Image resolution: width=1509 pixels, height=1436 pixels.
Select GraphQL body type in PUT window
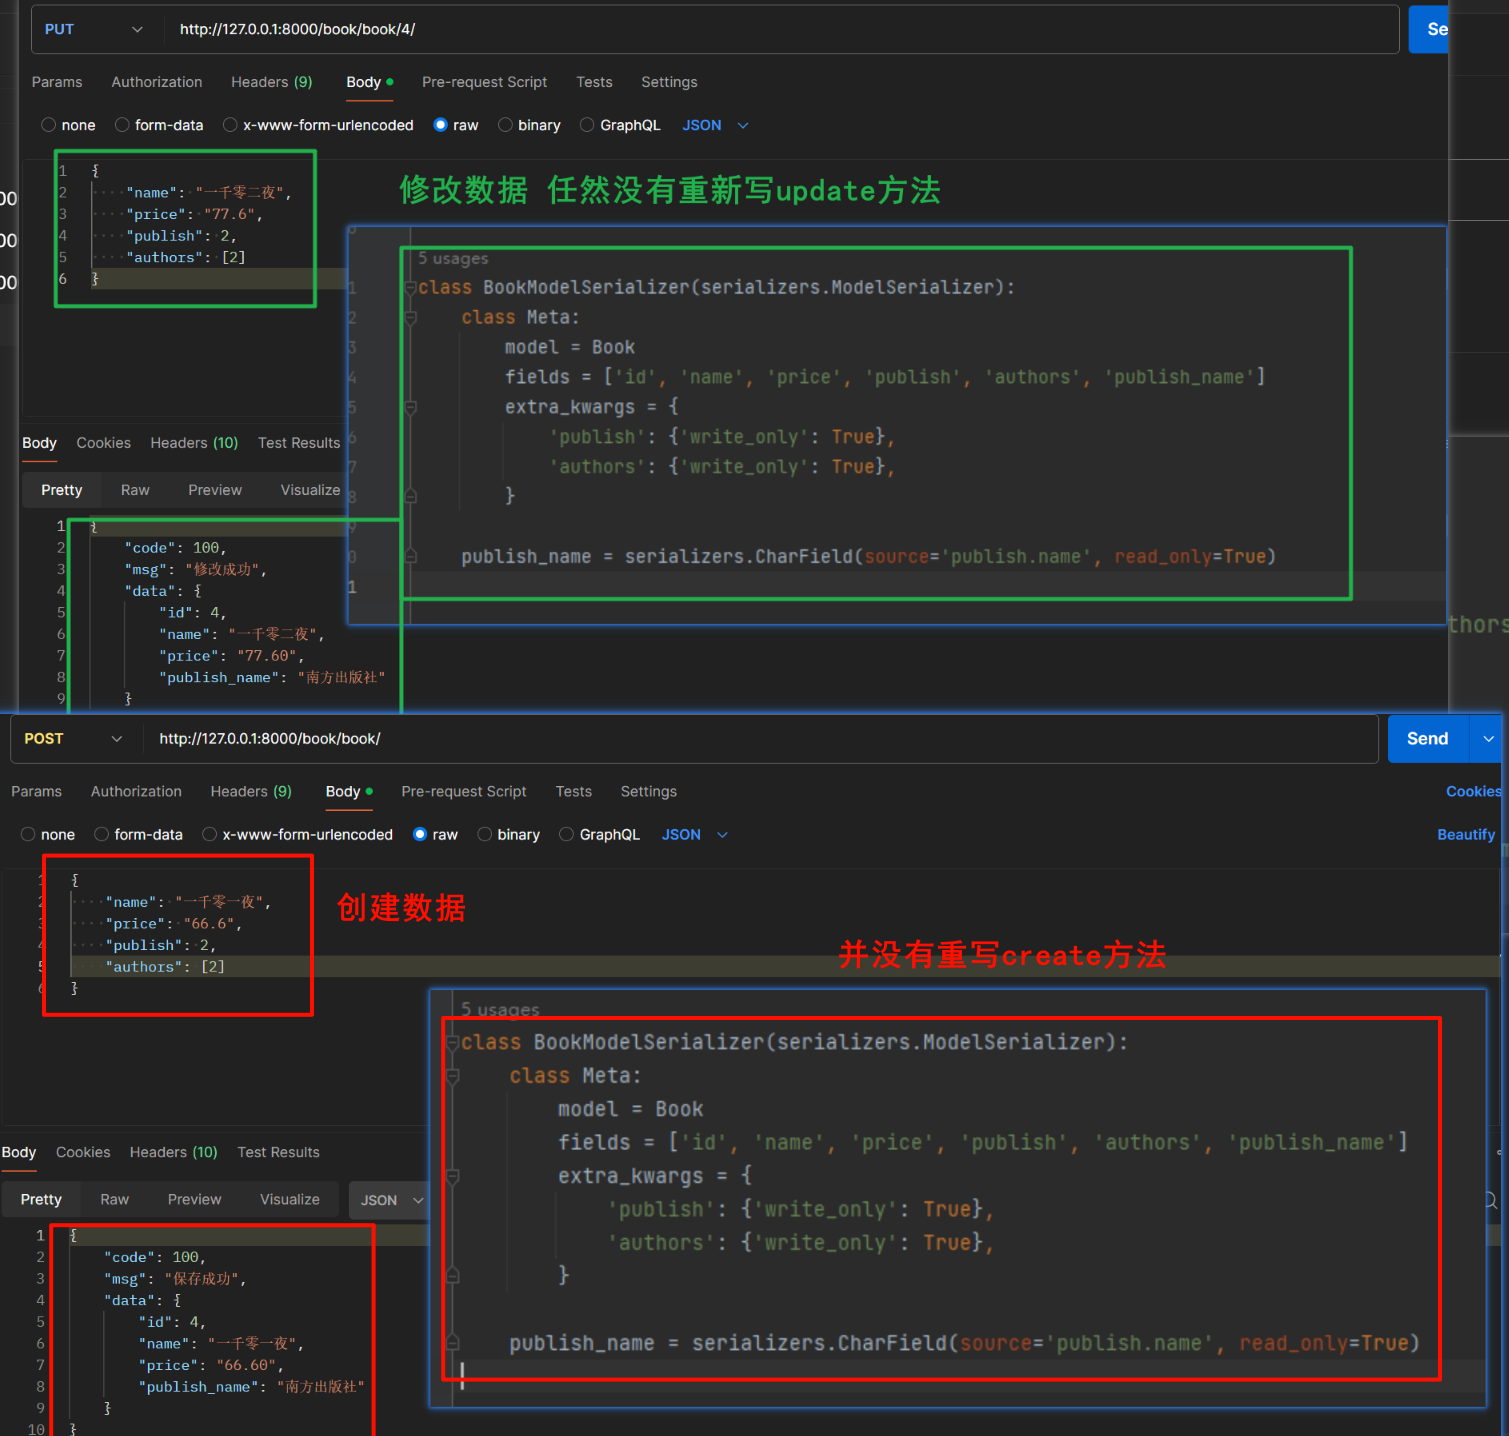[x=620, y=125]
